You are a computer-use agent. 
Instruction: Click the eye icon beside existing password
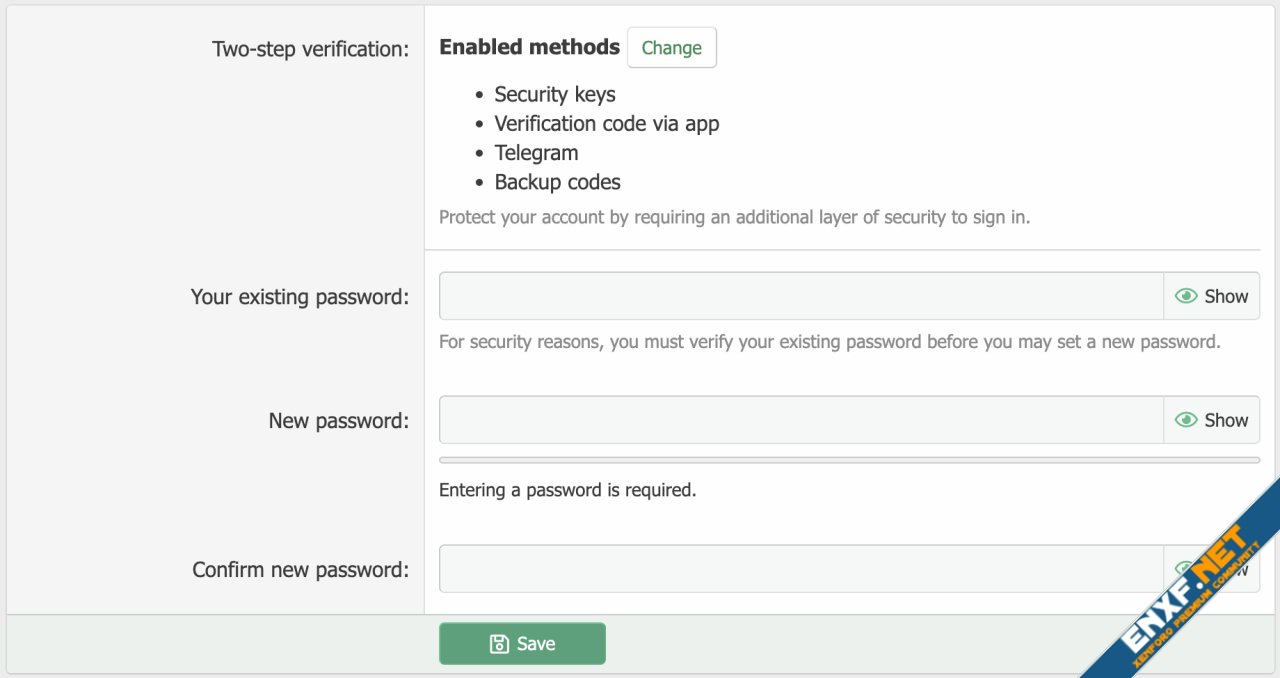pyautogui.click(x=1186, y=296)
